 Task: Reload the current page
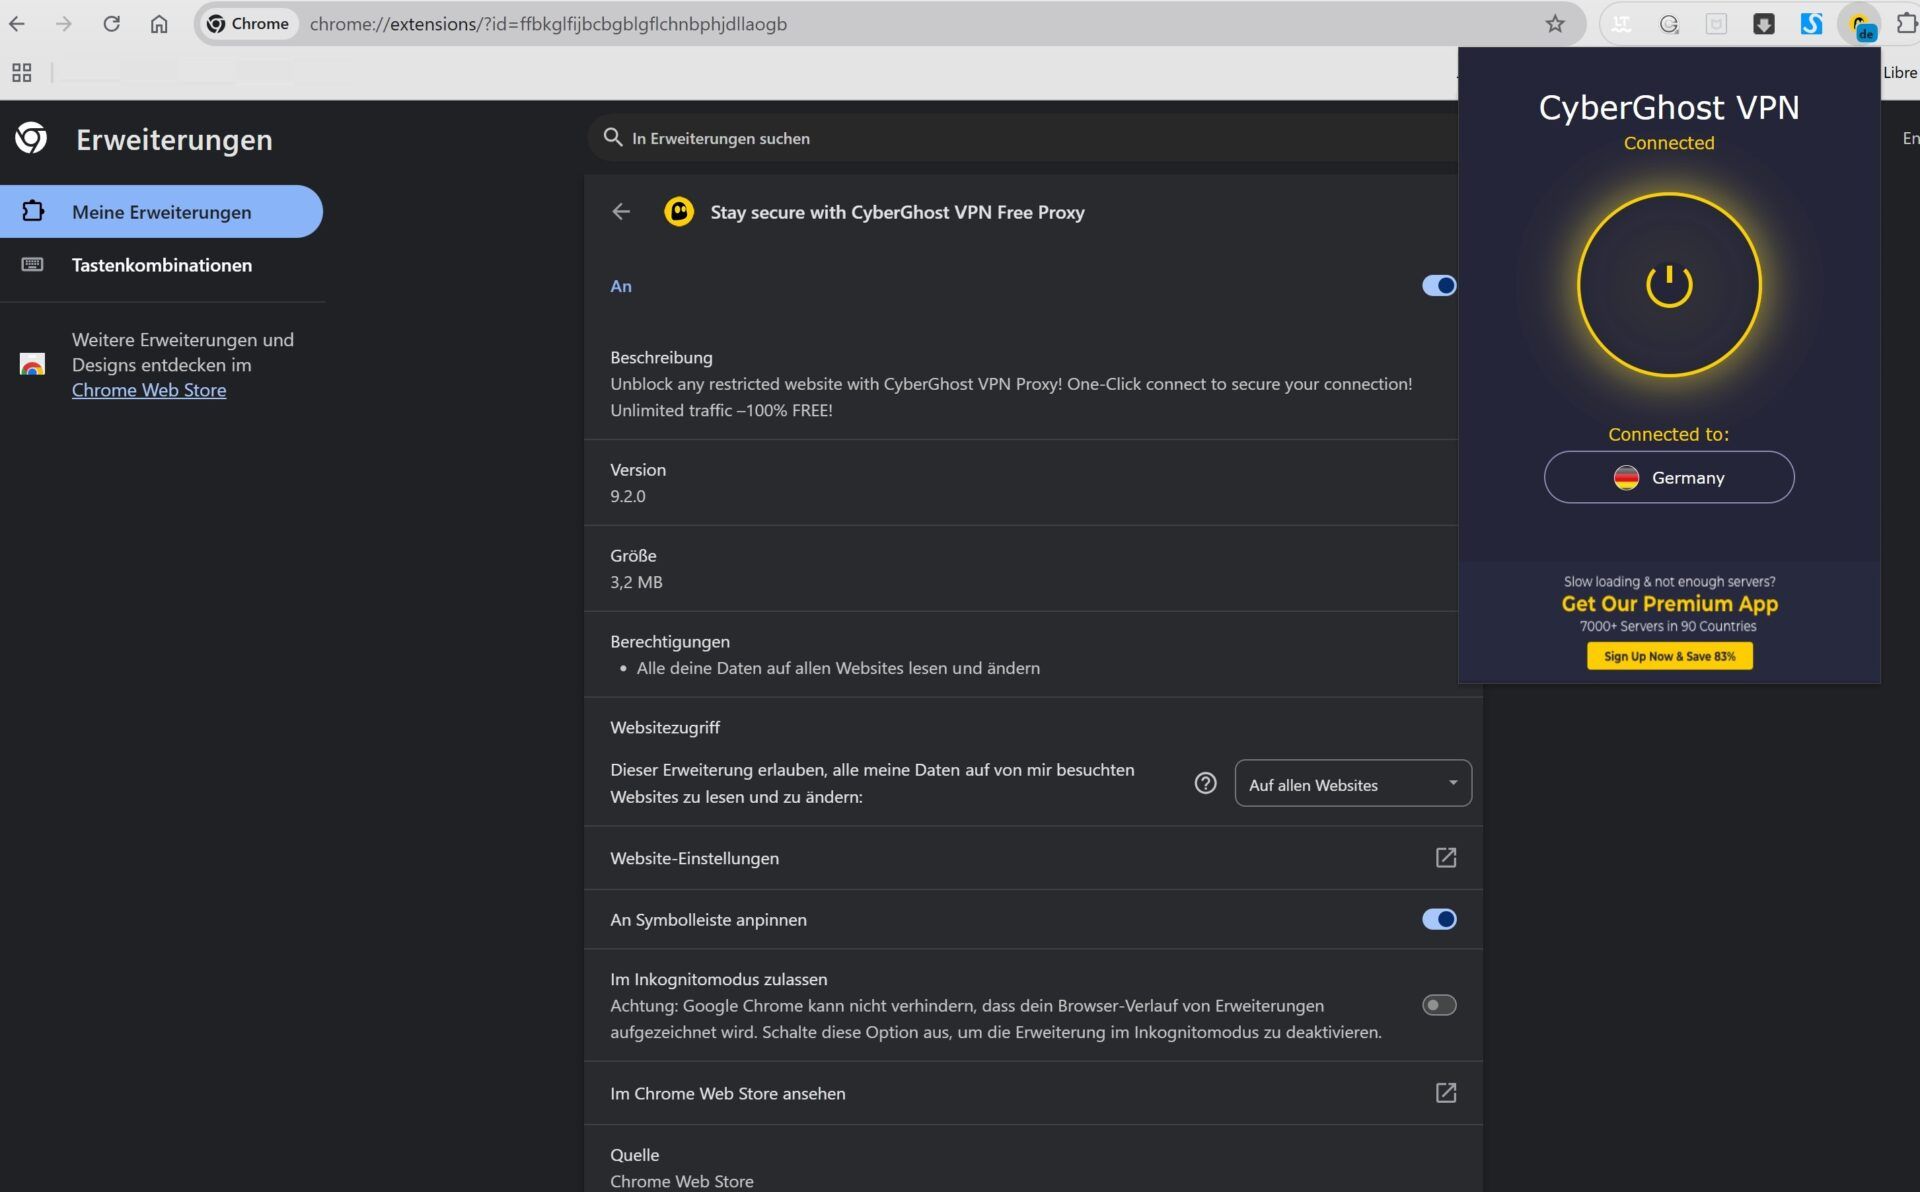111,23
